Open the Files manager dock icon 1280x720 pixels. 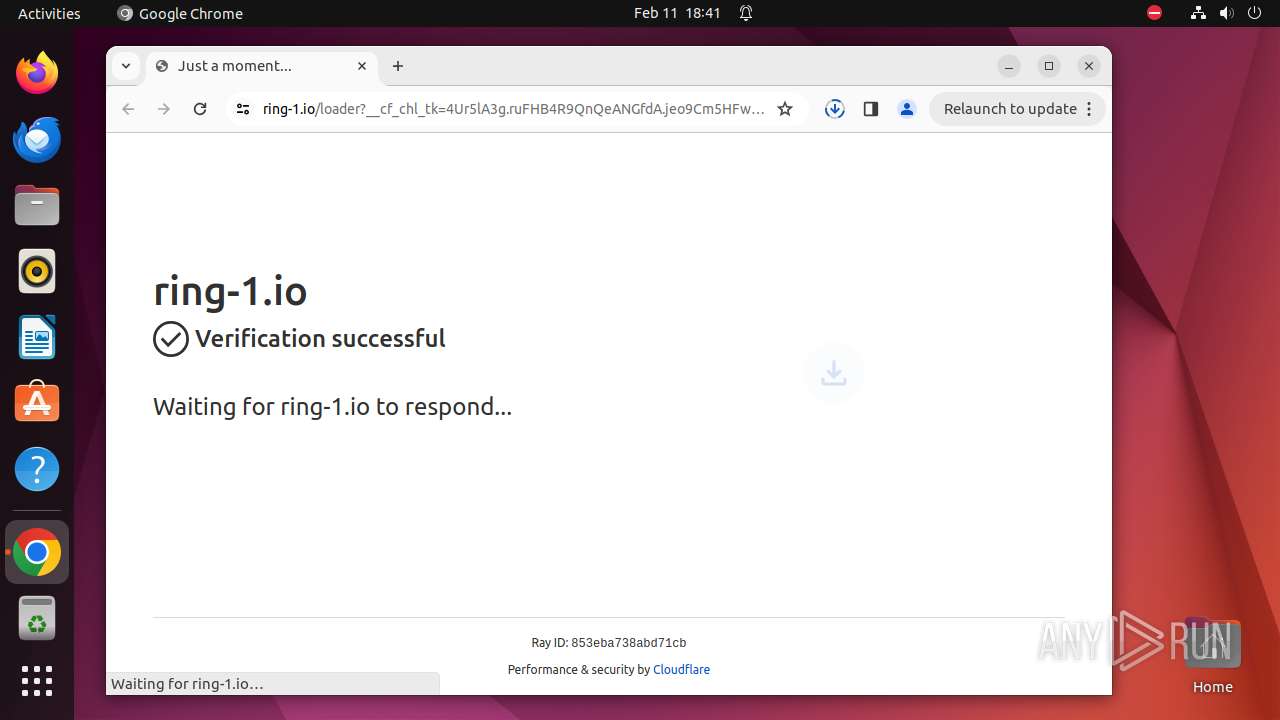[x=37, y=205]
